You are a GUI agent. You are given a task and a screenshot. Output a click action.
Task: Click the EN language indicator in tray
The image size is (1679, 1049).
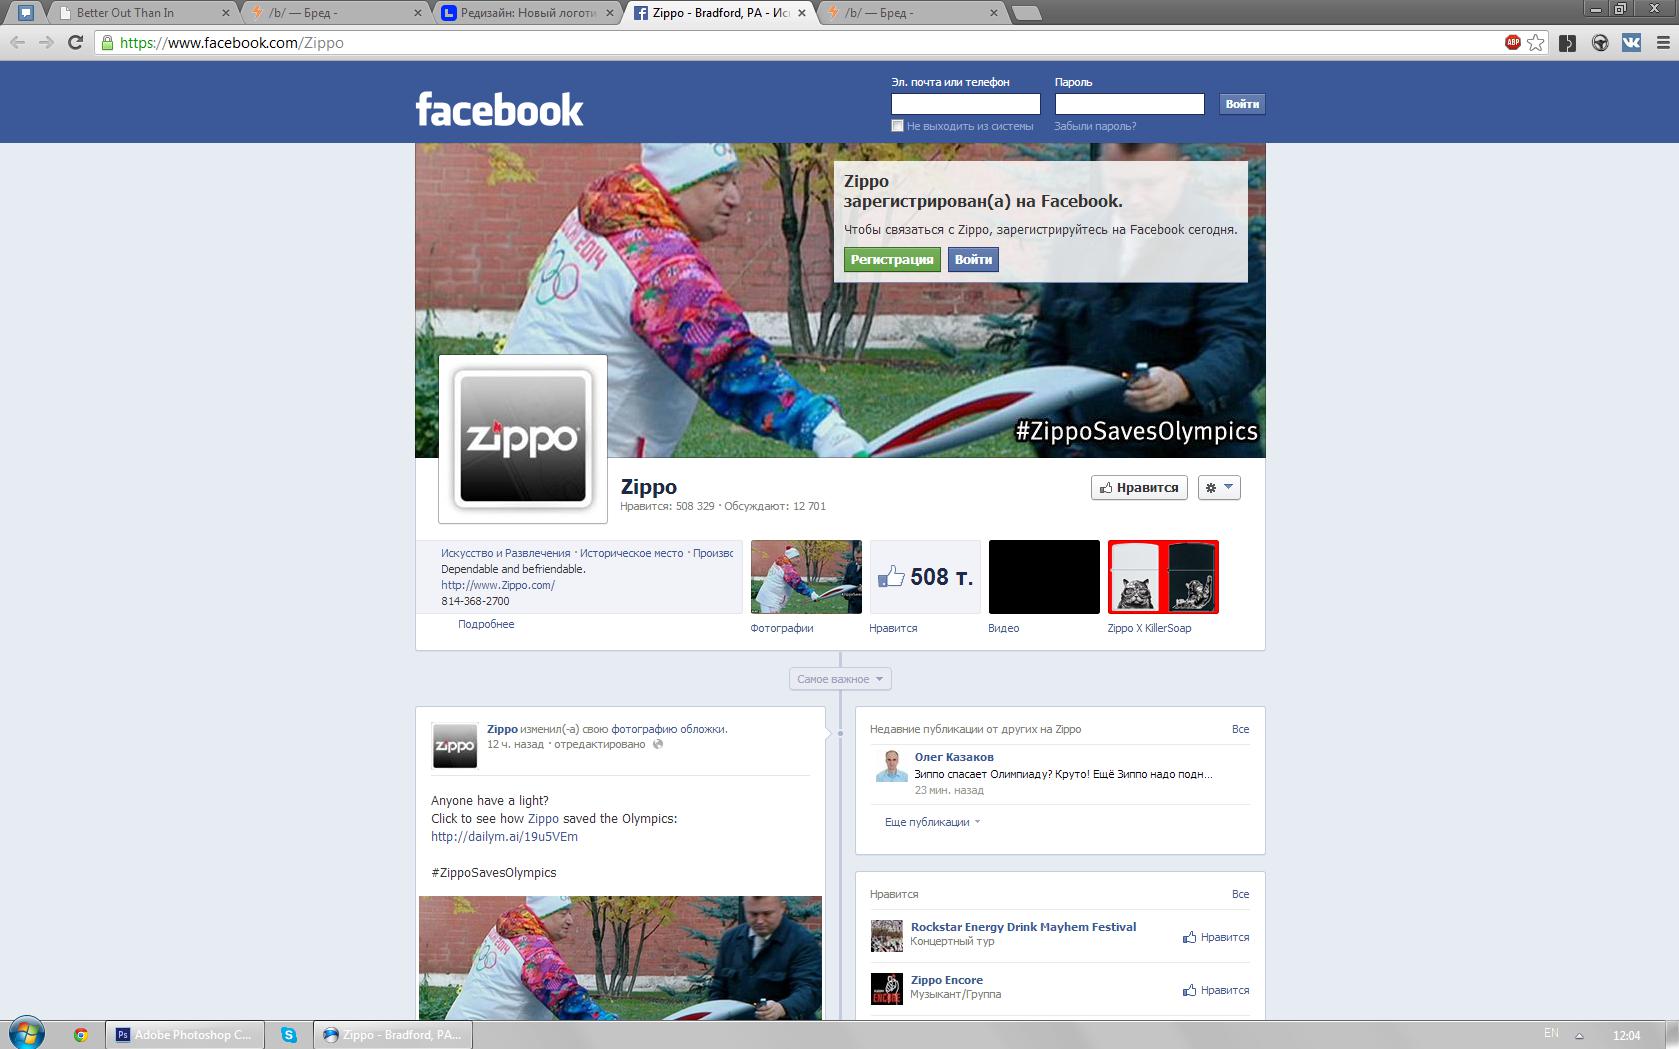[x=1551, y=1034]
